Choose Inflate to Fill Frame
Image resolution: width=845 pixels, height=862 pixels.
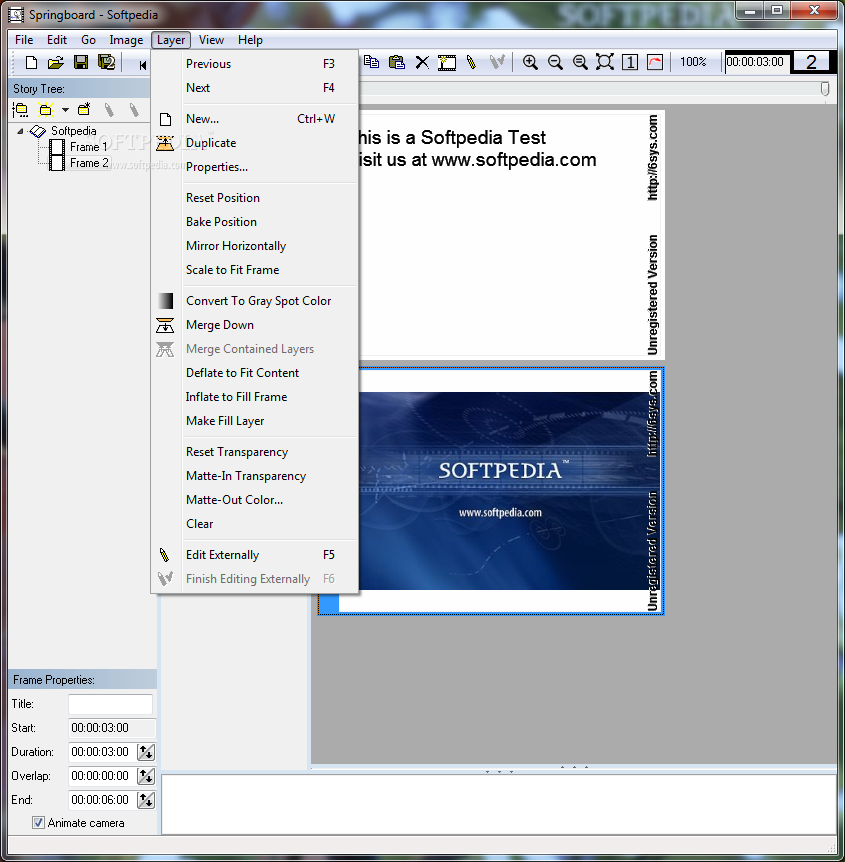click(255, 397)
